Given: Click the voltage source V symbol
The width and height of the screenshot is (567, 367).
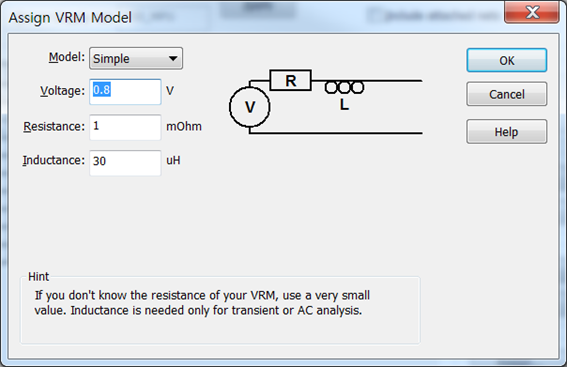Looking at the screenshot, I should coord(250,107).
